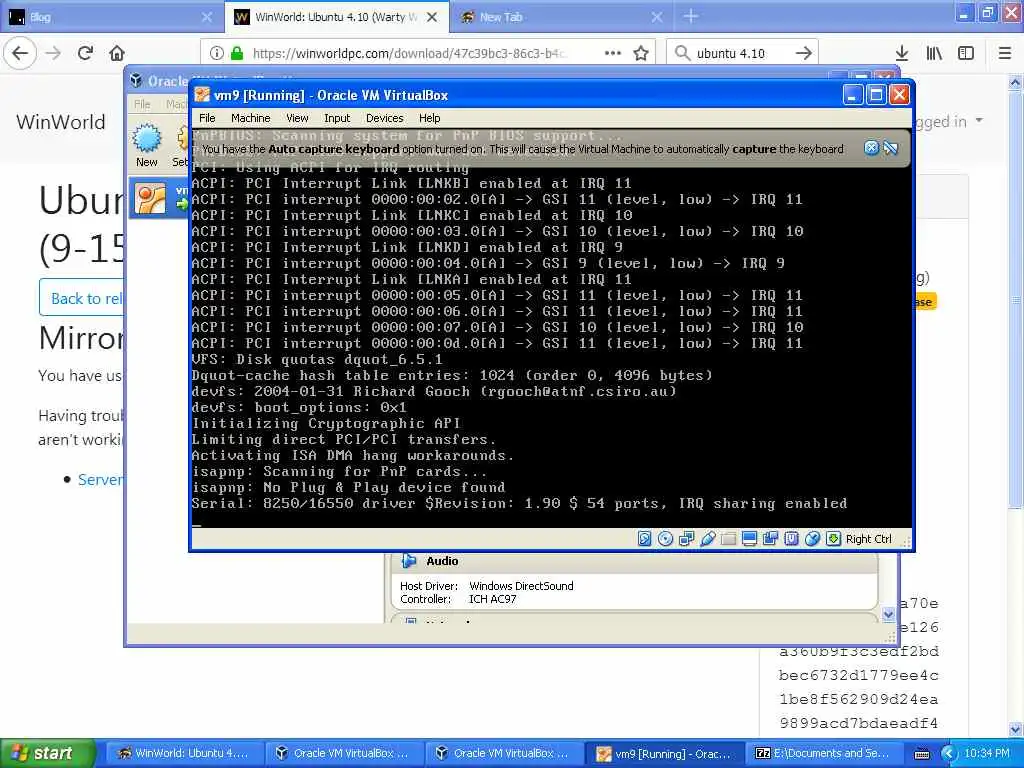Select the vm9 machine icon in VirtualBox Manager list
The height and width of the screenshot is (768, 1024).
click(150, 199)
